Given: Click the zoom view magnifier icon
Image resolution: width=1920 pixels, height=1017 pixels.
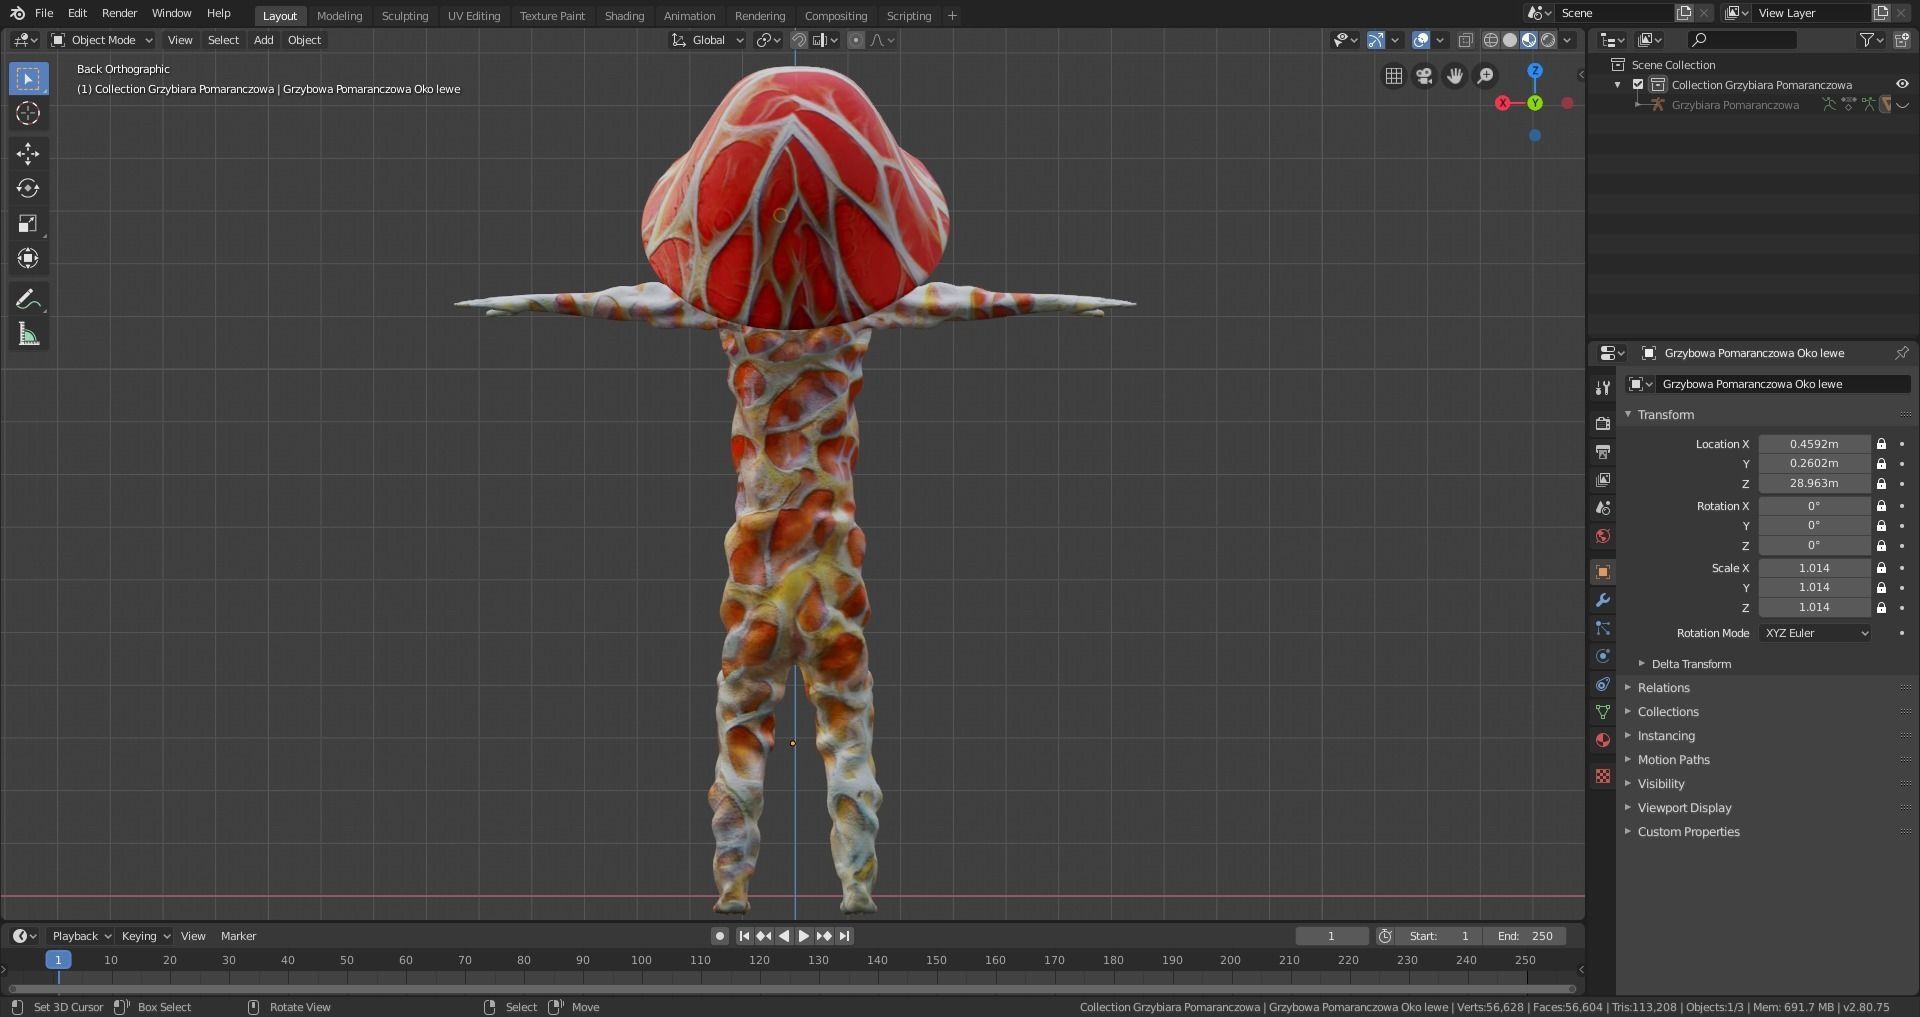Looking at the screenshot, I should [1486, 76].
